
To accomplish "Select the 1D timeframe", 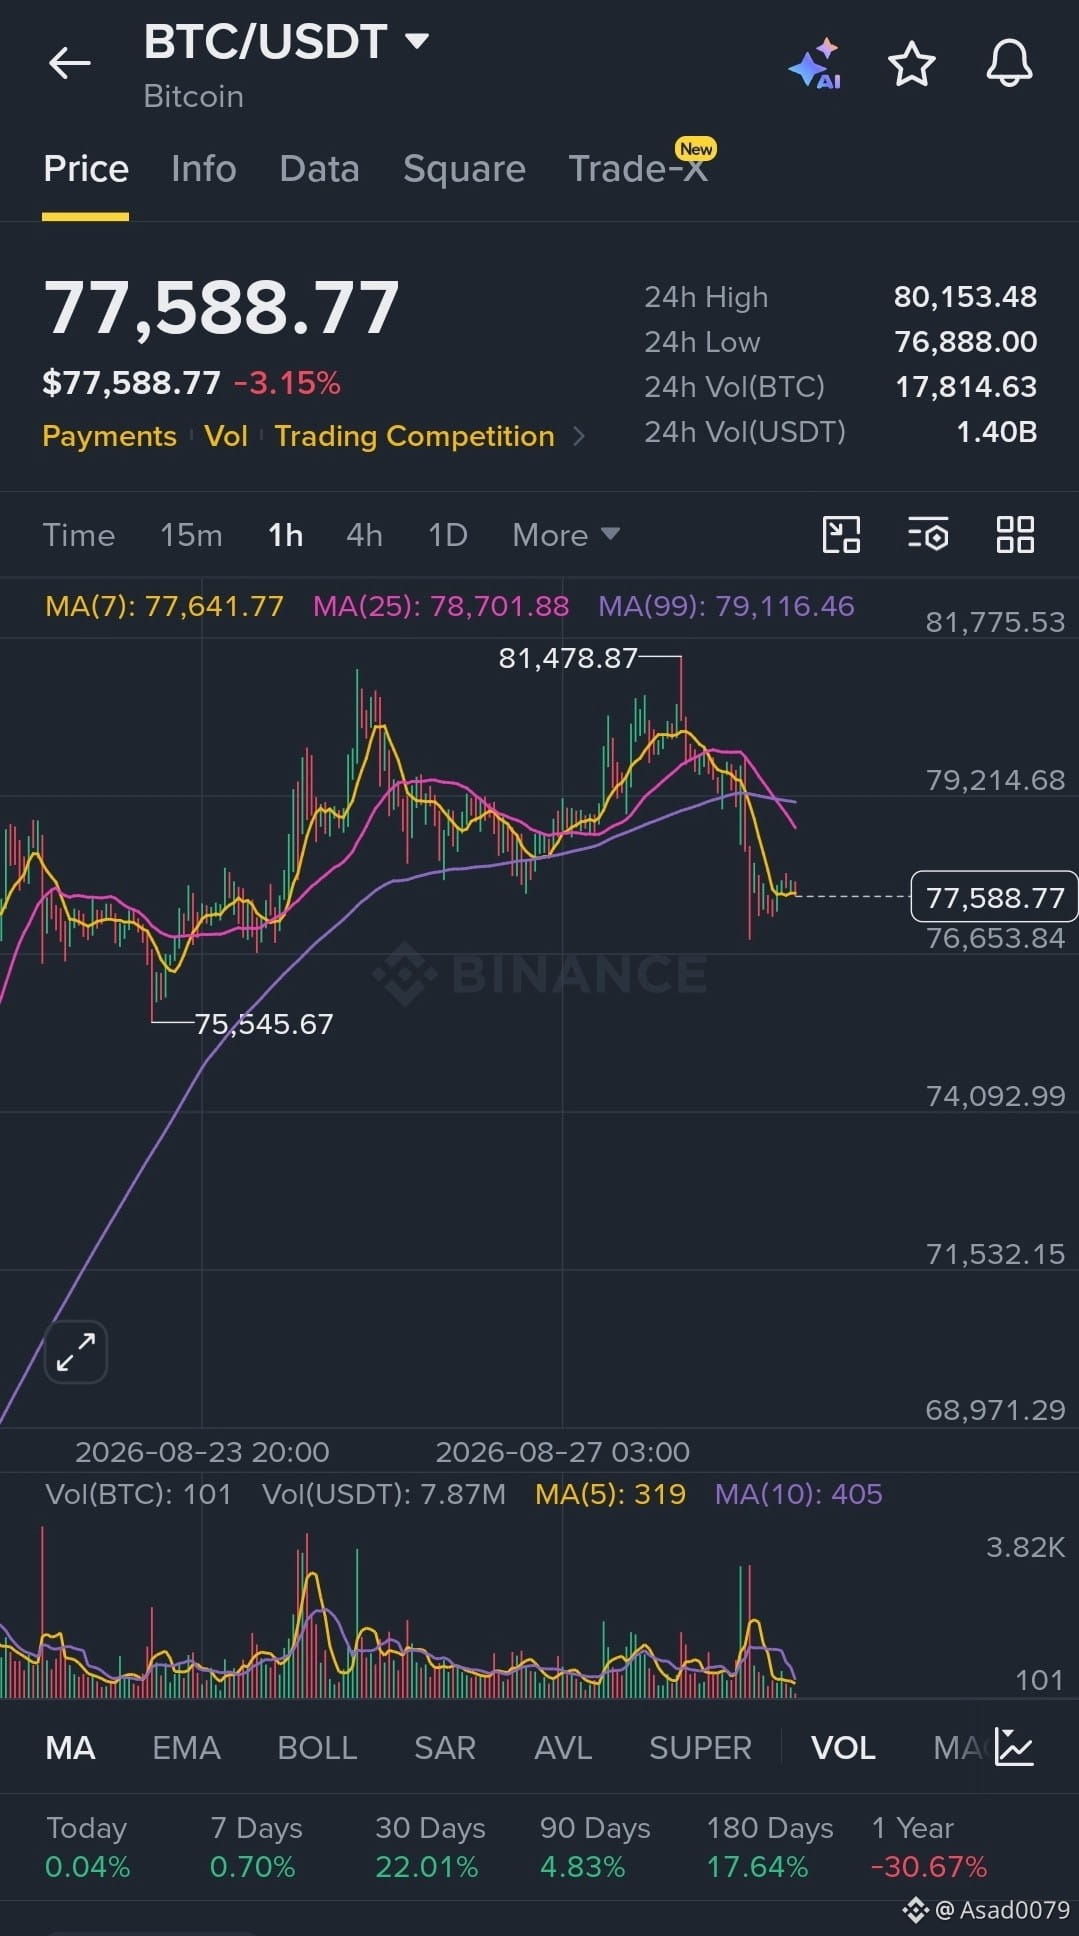I will click(447, 535).
